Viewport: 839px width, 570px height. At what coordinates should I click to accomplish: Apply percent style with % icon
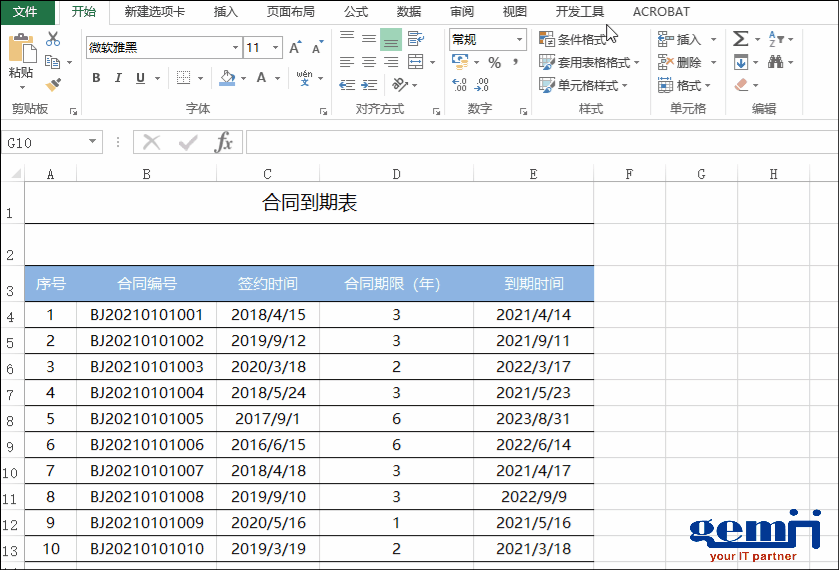point(494,63)
